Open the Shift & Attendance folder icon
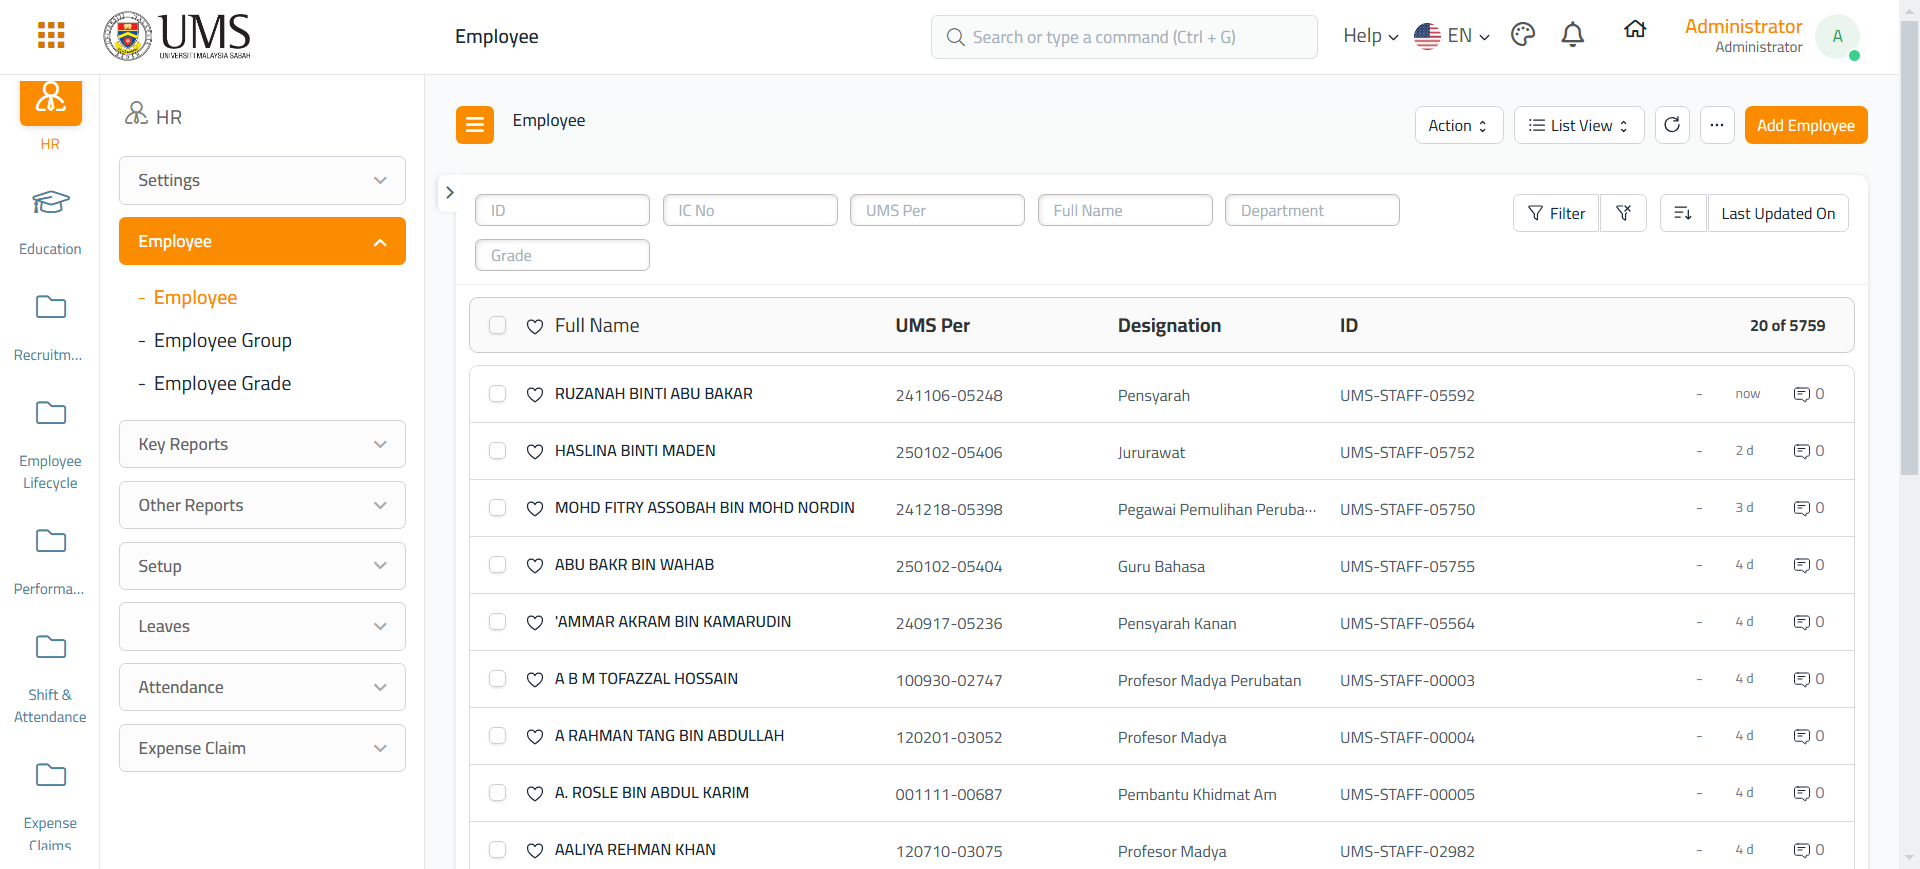The image size is (1920, 869). click(50, 647)
